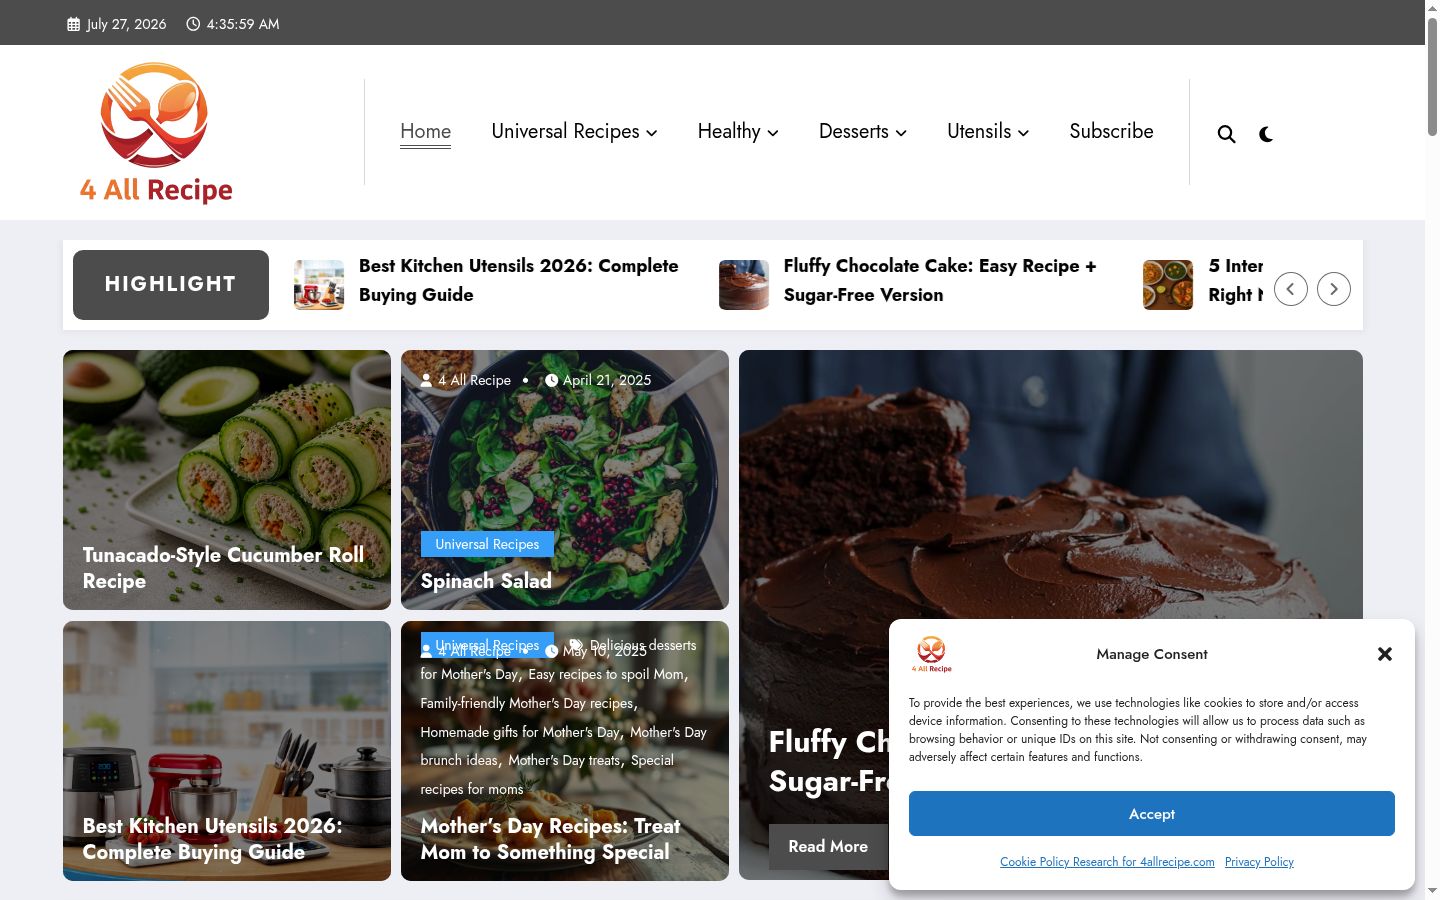The width and height of the screenshot is (1440, 900).
Task: Open the highlight headline Best Kitchen Utensils 2026
Action: (519, 280)
